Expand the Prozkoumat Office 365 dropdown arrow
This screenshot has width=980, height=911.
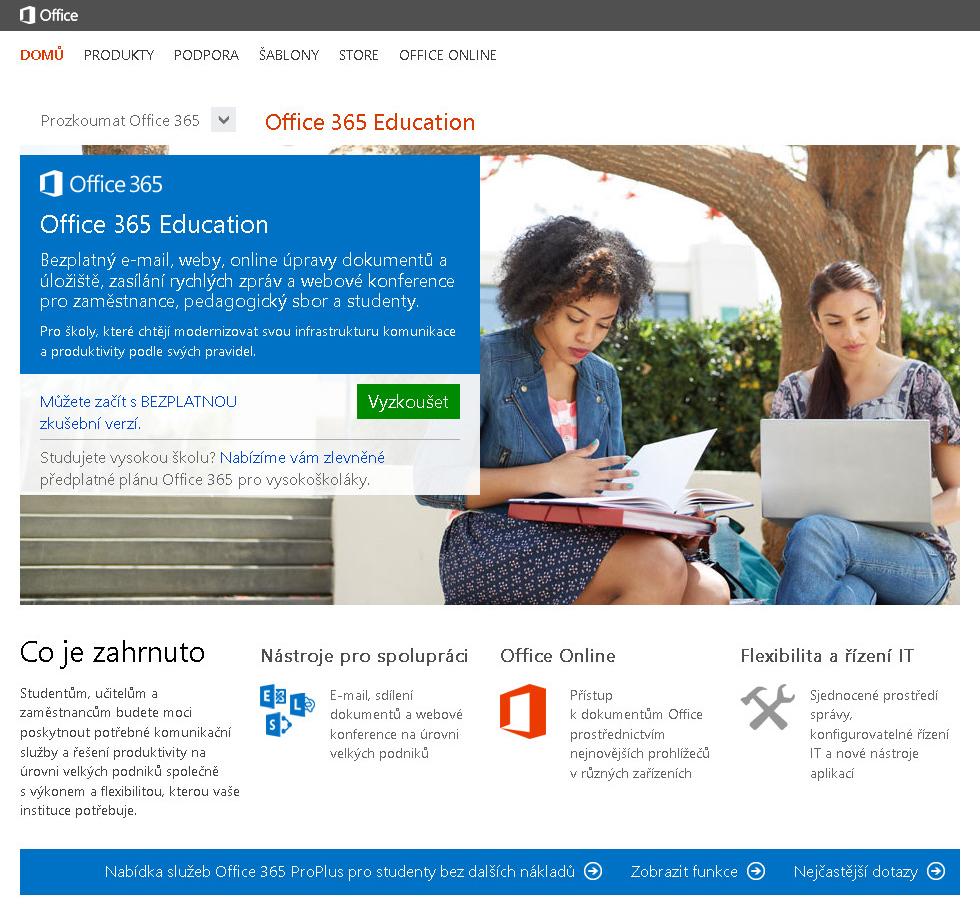pos(223,119)
